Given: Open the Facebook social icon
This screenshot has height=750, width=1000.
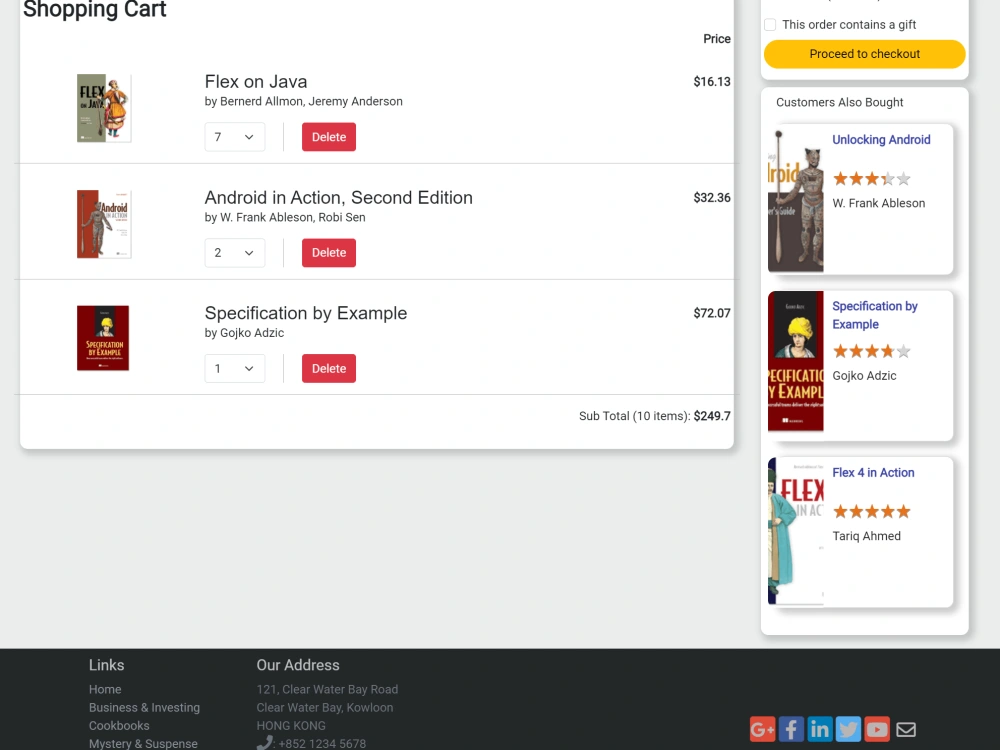Looking at the screenshot, I should (x=791, y=729).
